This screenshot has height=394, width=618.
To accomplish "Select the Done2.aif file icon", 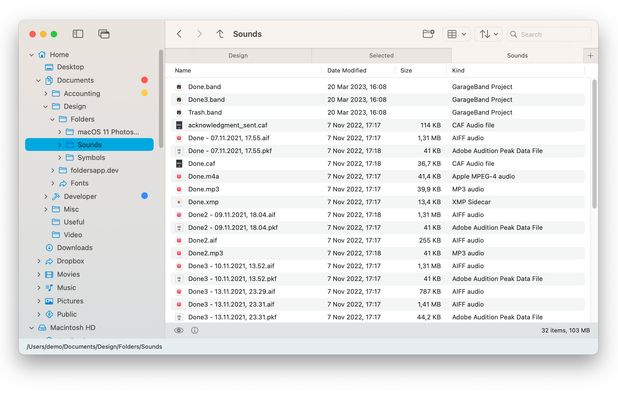I will 179,240.
